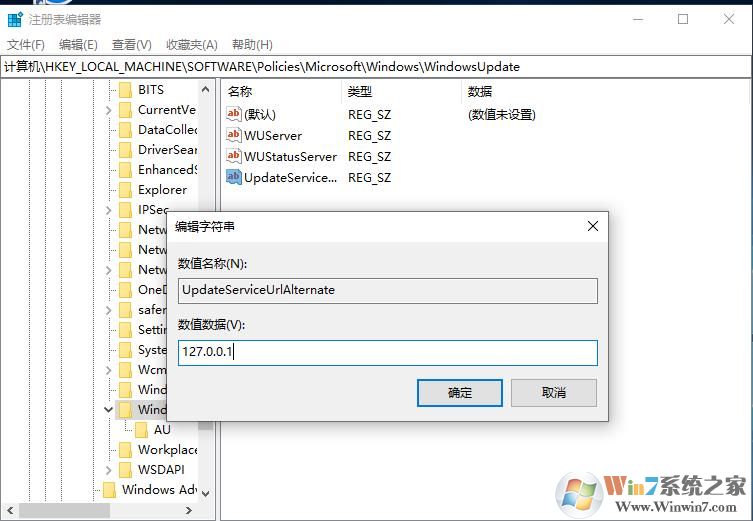
Task: Open the 查看(V) menu
Action: tap(132, 45)
